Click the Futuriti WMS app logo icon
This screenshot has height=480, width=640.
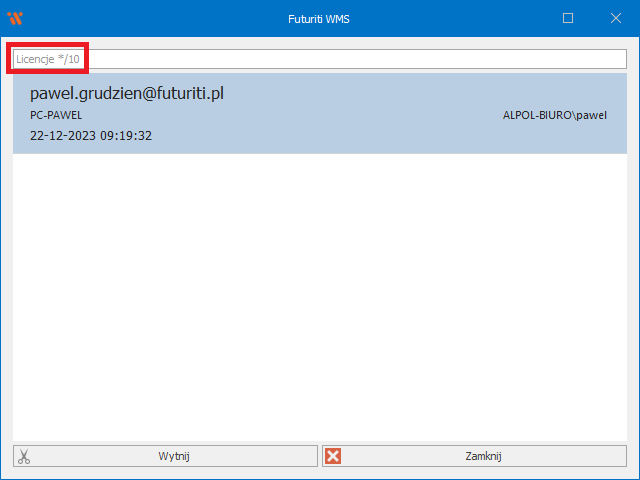pyautogui.click(x=15, y=18)
